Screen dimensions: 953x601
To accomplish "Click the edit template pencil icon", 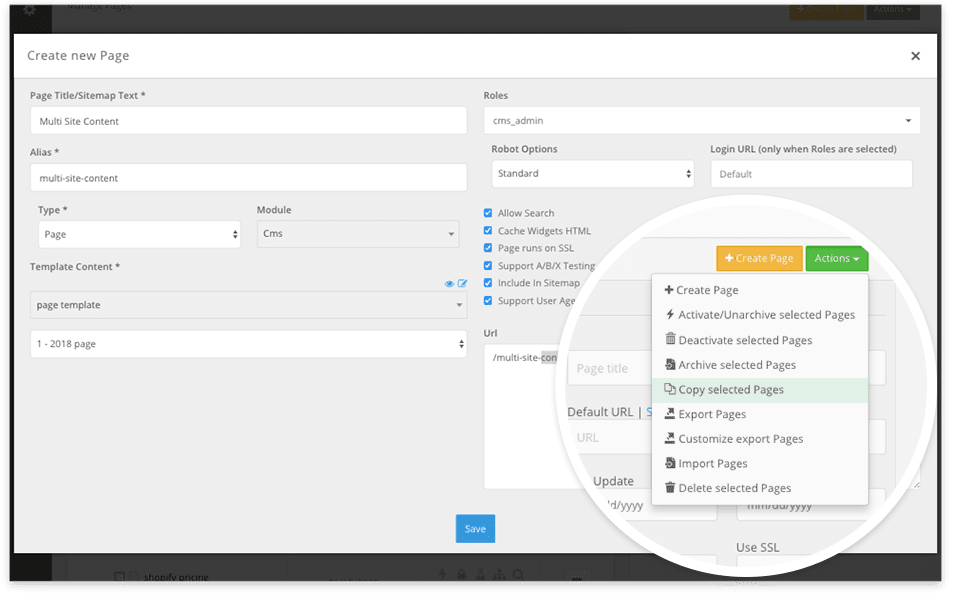I will (x=462, y=284).
